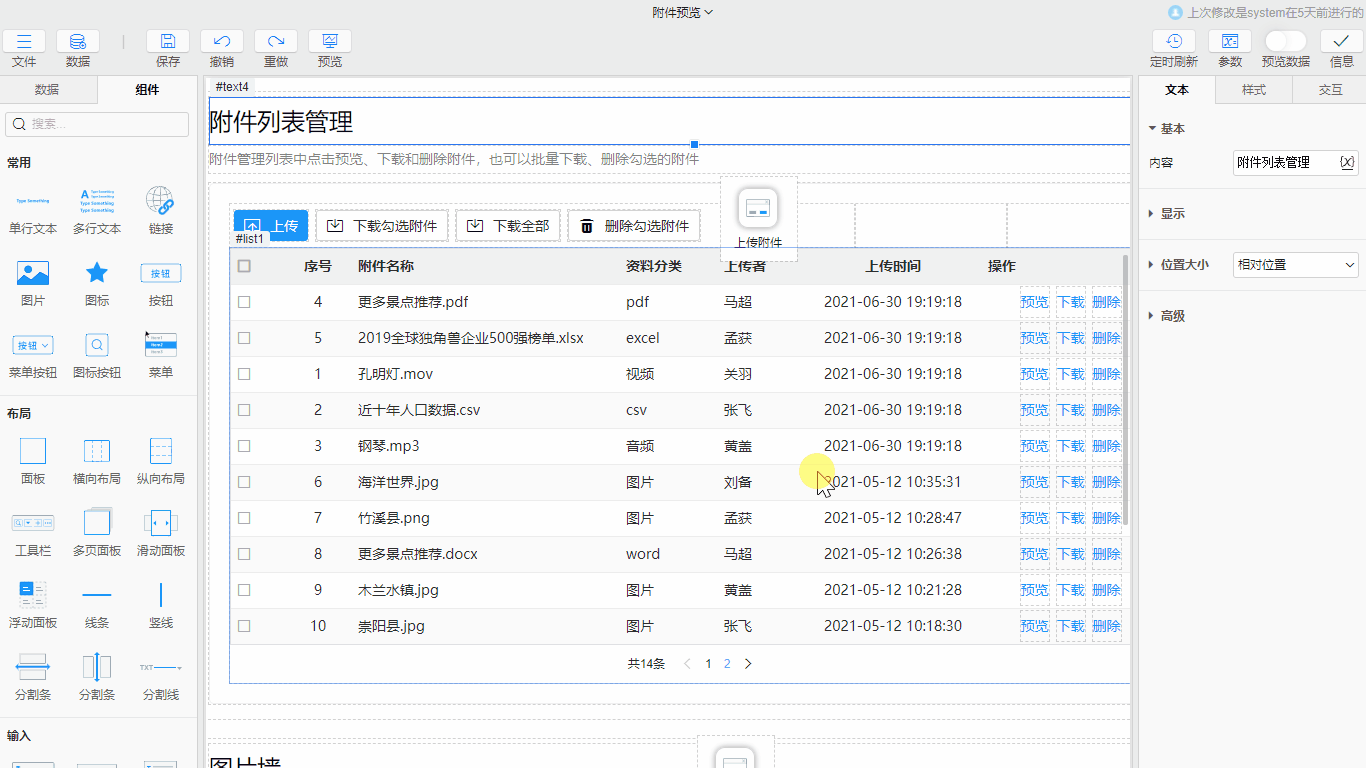Click the 参数 parameters icon
Viewport: 1366px width, 768px height.
point(1228,44)
